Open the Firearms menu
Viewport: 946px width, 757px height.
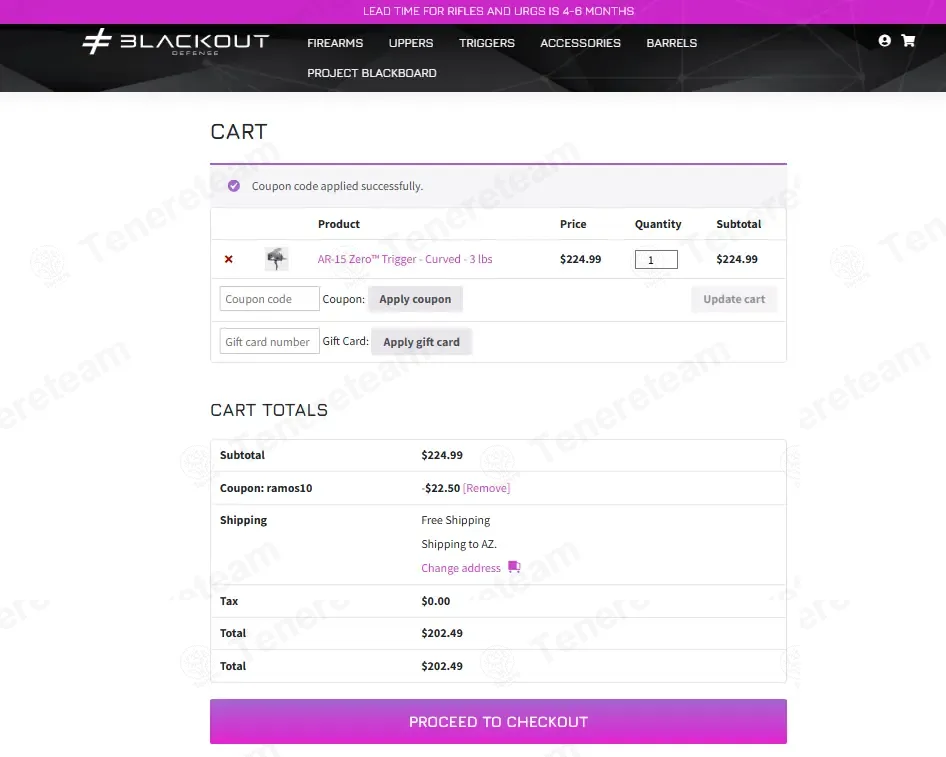[x=335, y=43]
